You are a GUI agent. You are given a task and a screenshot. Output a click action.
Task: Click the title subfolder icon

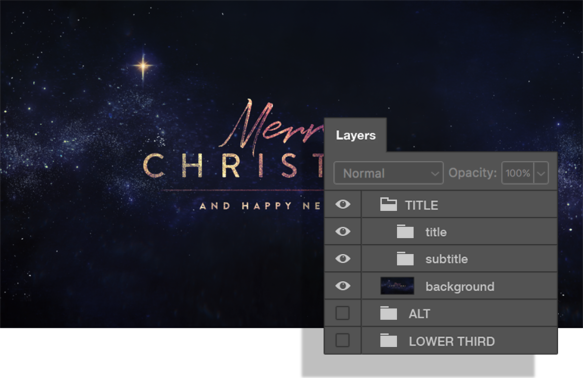click(x=405, y=232)
